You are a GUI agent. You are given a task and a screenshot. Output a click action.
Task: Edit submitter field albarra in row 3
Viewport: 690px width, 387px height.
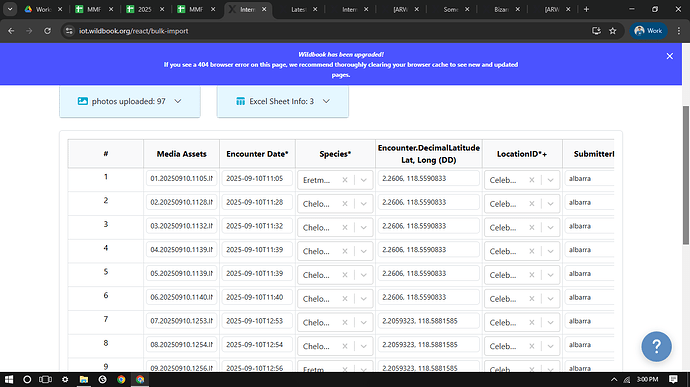[x=590, y=226]
